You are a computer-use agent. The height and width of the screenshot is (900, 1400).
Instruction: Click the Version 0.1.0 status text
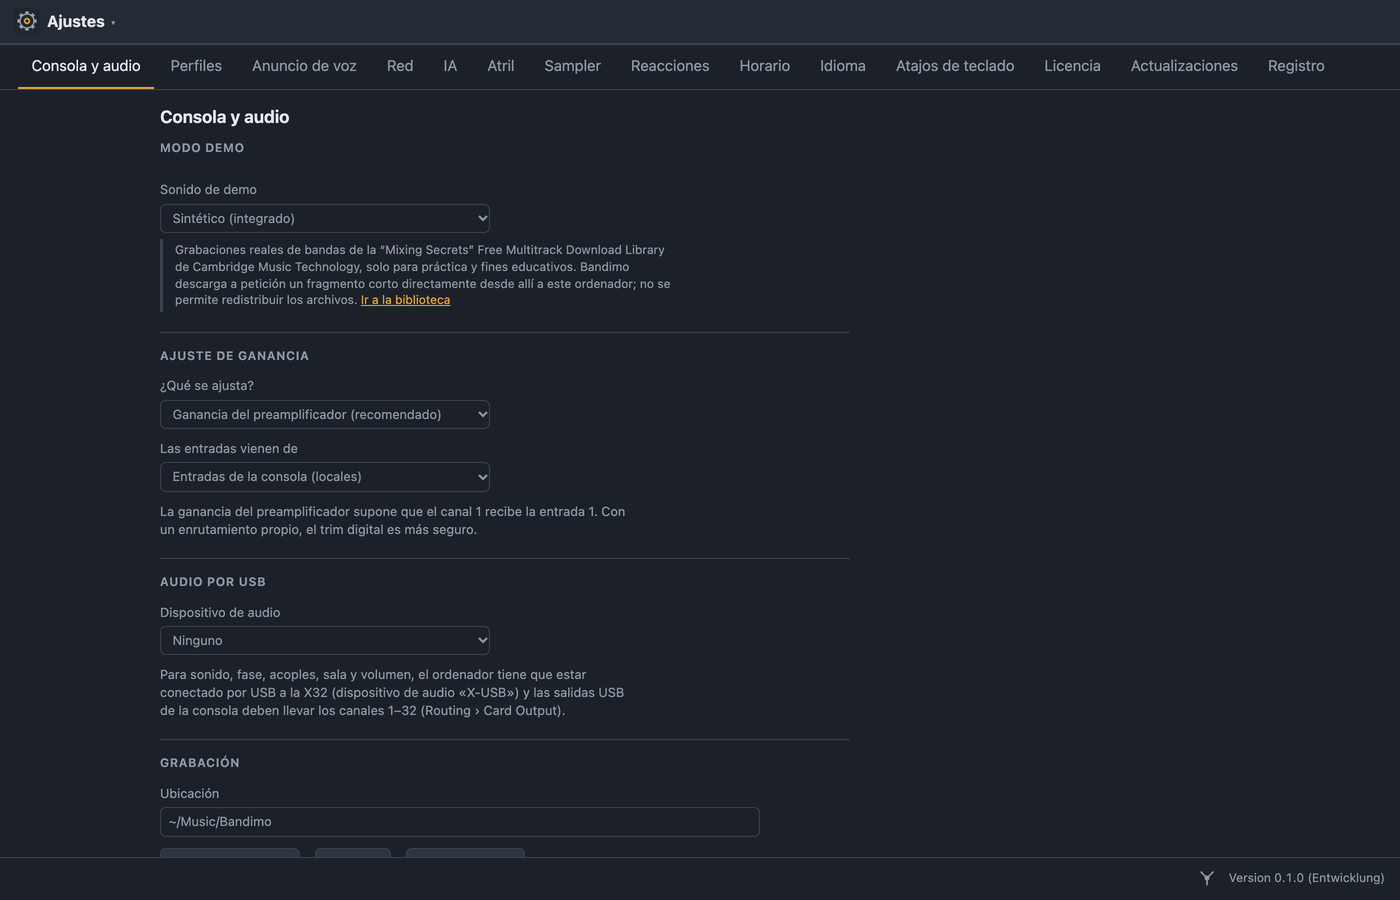click(x=1306, y=878)
